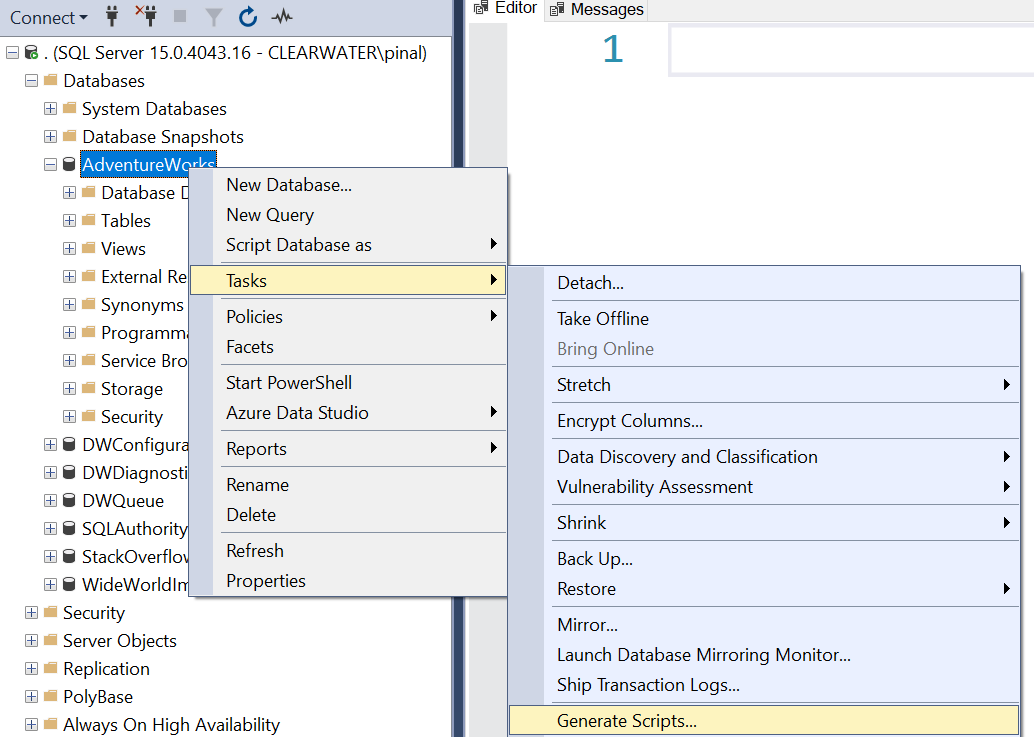The width and height of the screenshot is (1034, 737).
Task: Click the System Databases folder icon
Action: coord(70,108)
